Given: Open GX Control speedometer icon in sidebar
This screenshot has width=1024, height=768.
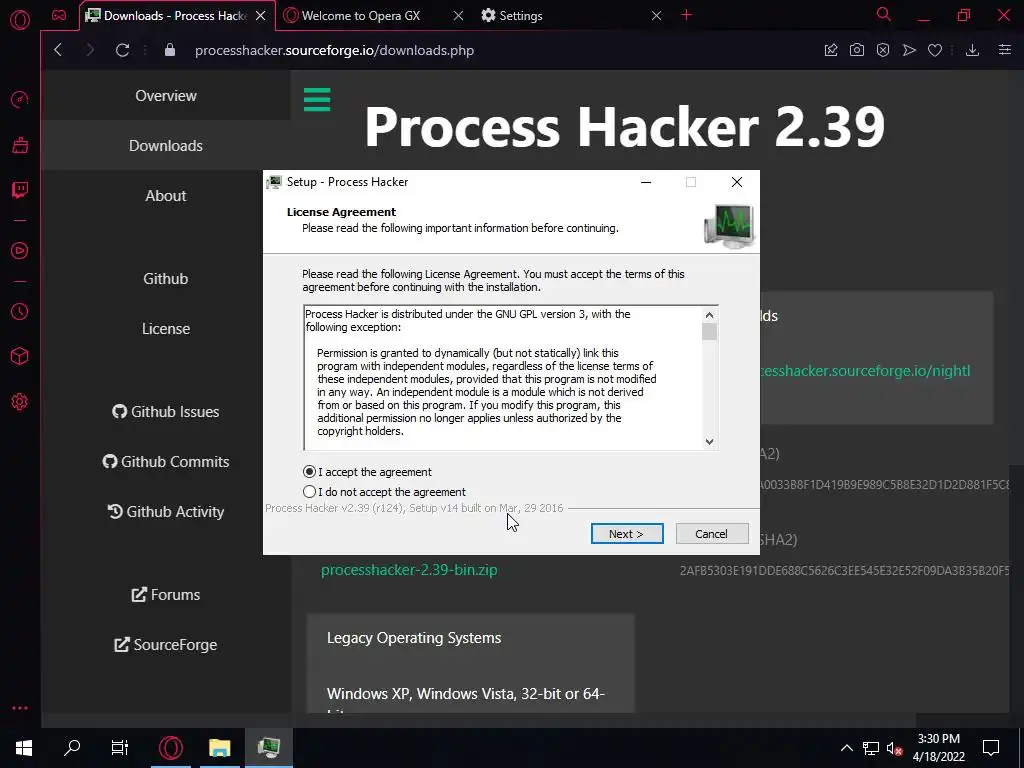Looking at the screenshot, I should click(20, 99).
